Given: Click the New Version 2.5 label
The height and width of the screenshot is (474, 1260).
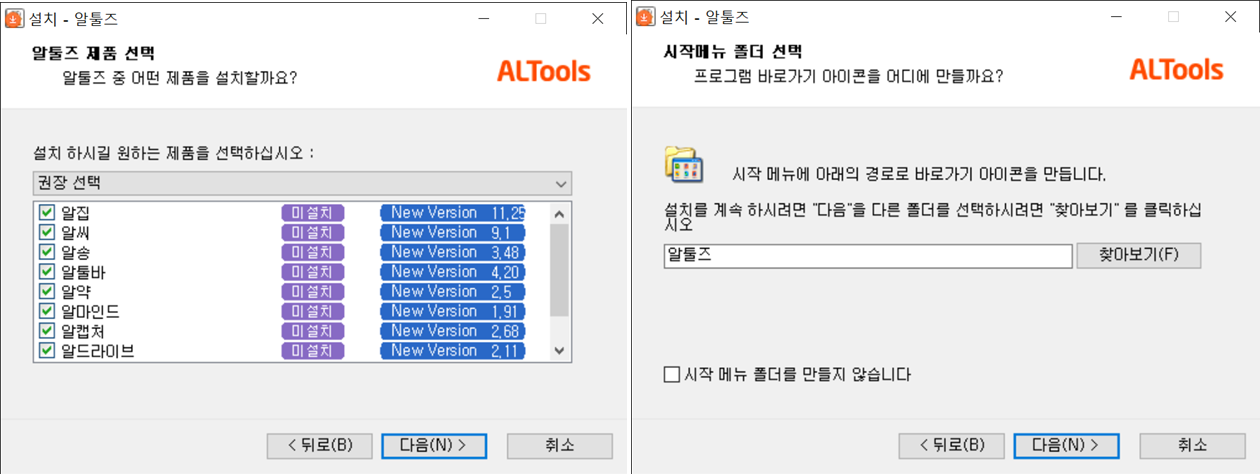Looking at the screenshot, I should tap(453, 291).
